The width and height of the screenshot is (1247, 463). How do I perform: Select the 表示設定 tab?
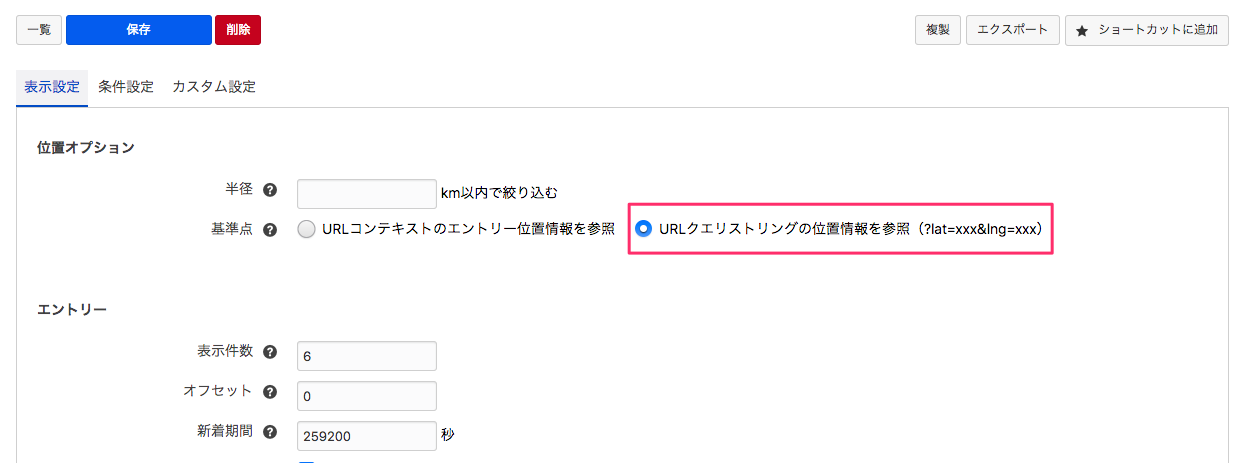click(52, 87)
